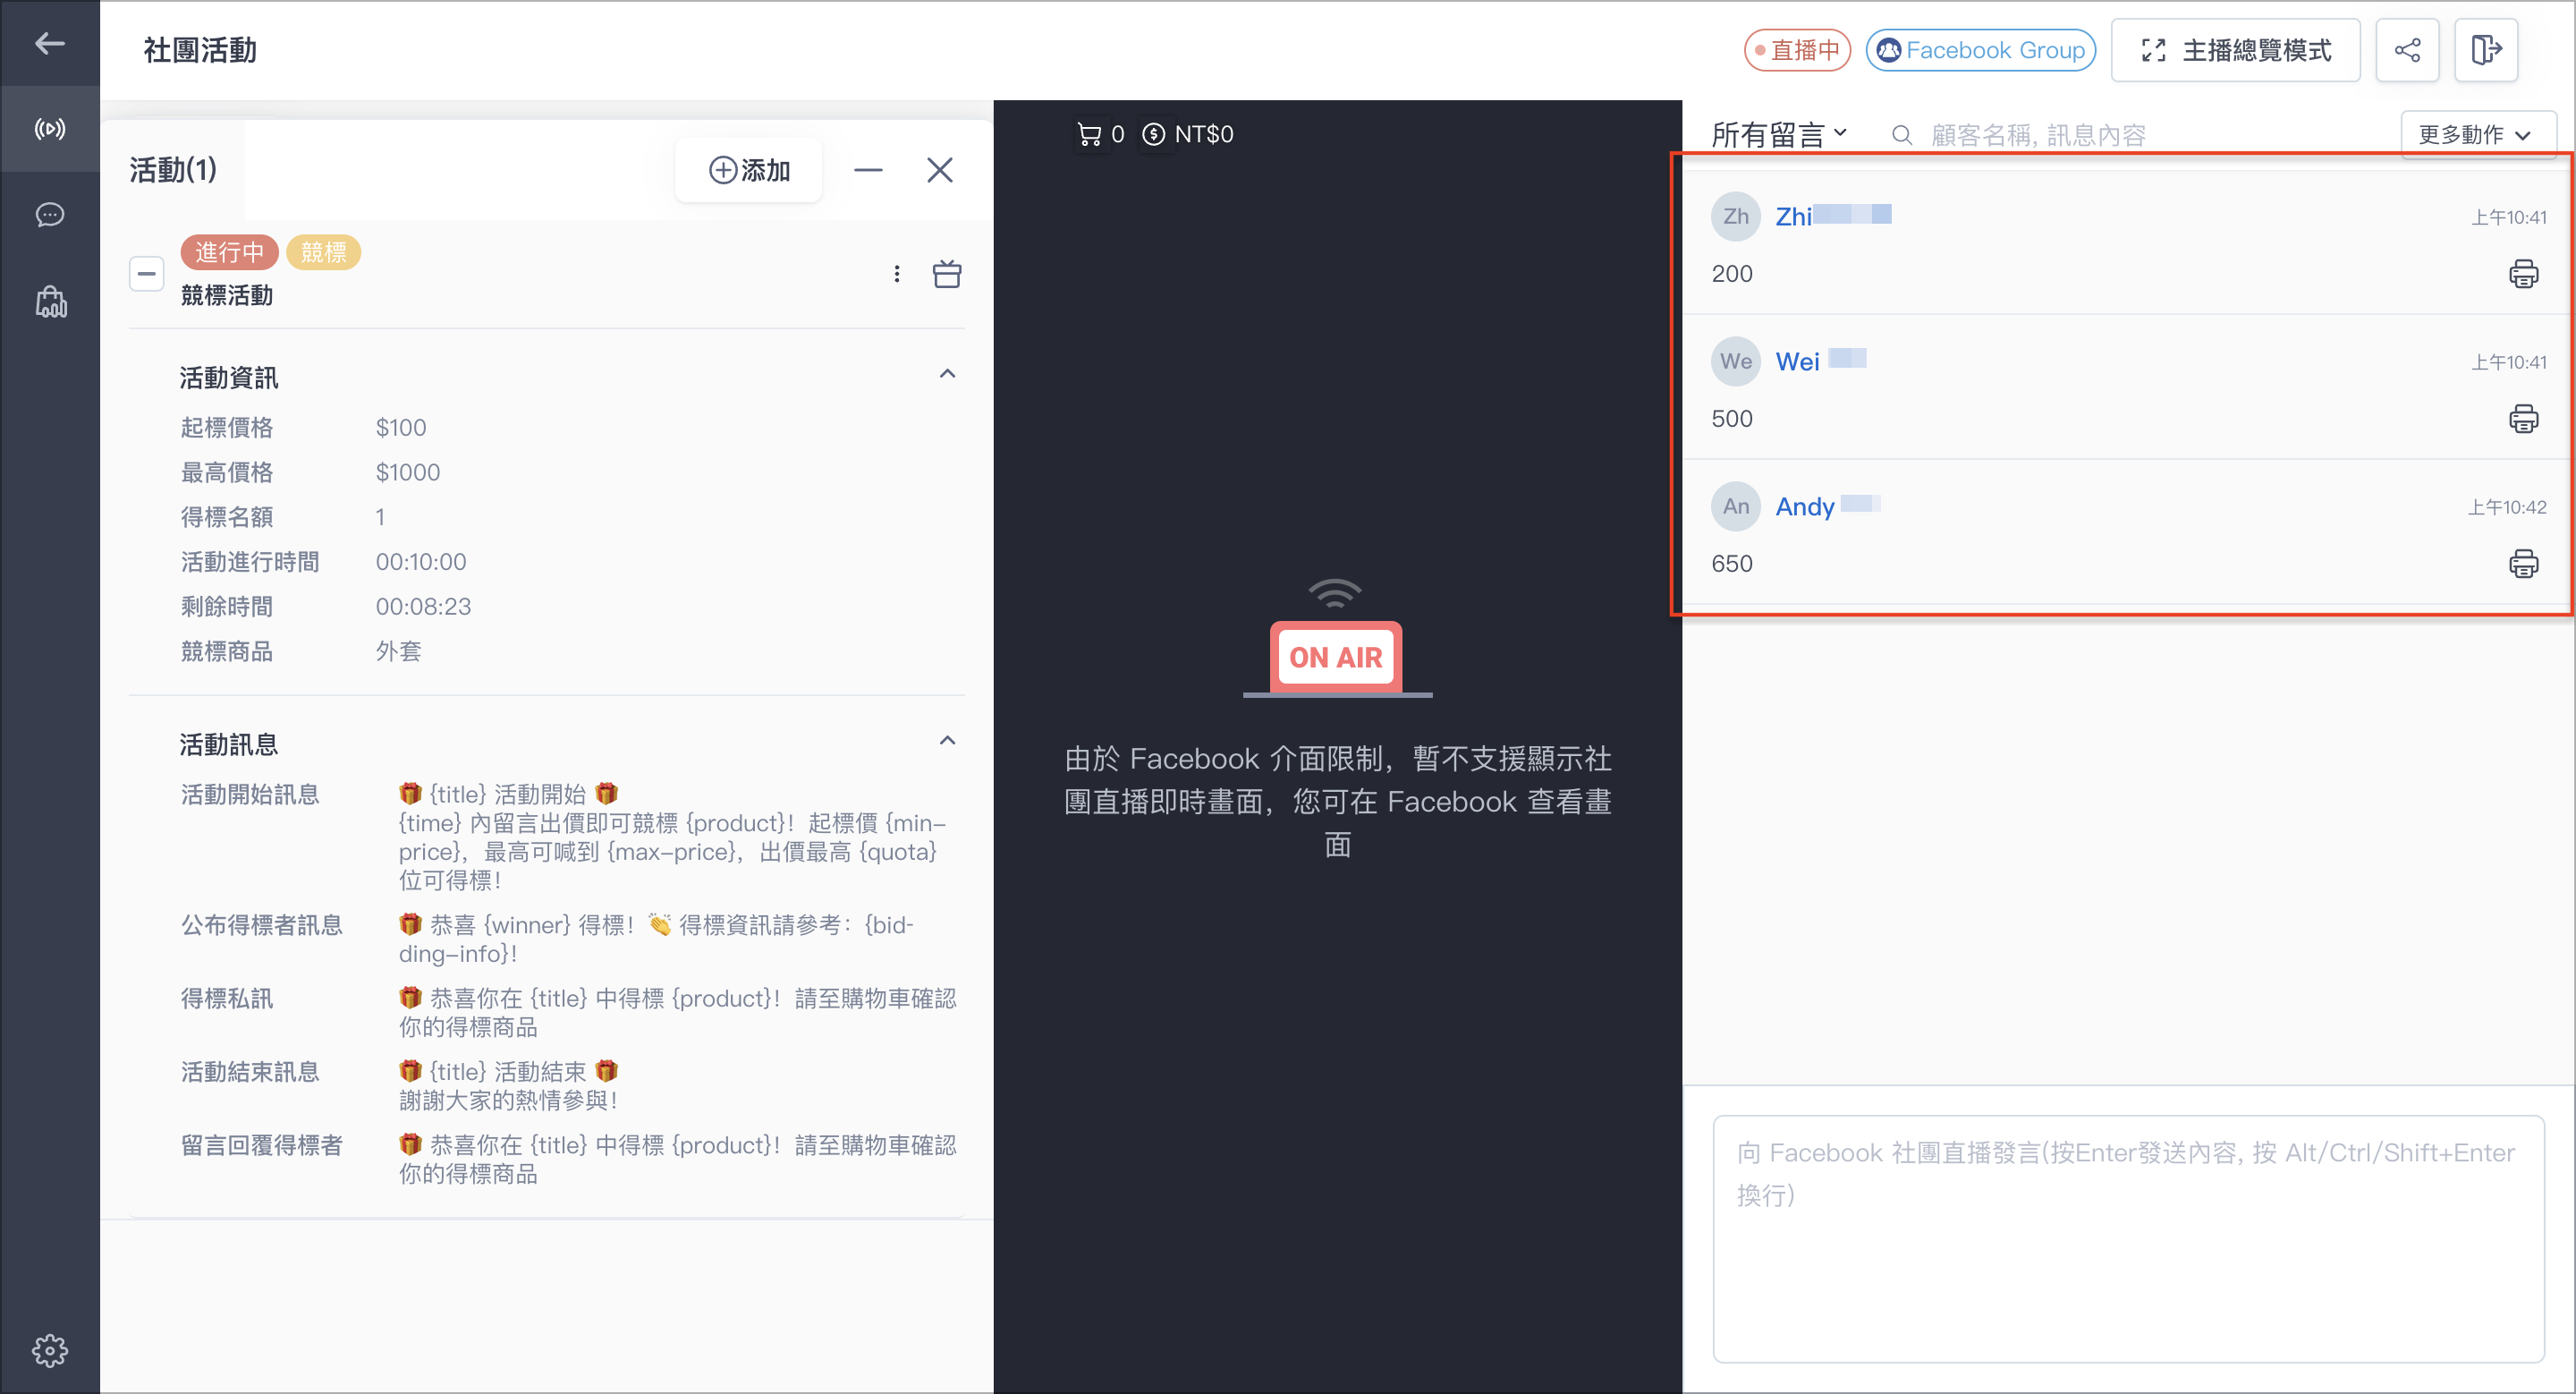Focus the Facebook 社團直播發言 message box

click(x=2128, y=1238)
